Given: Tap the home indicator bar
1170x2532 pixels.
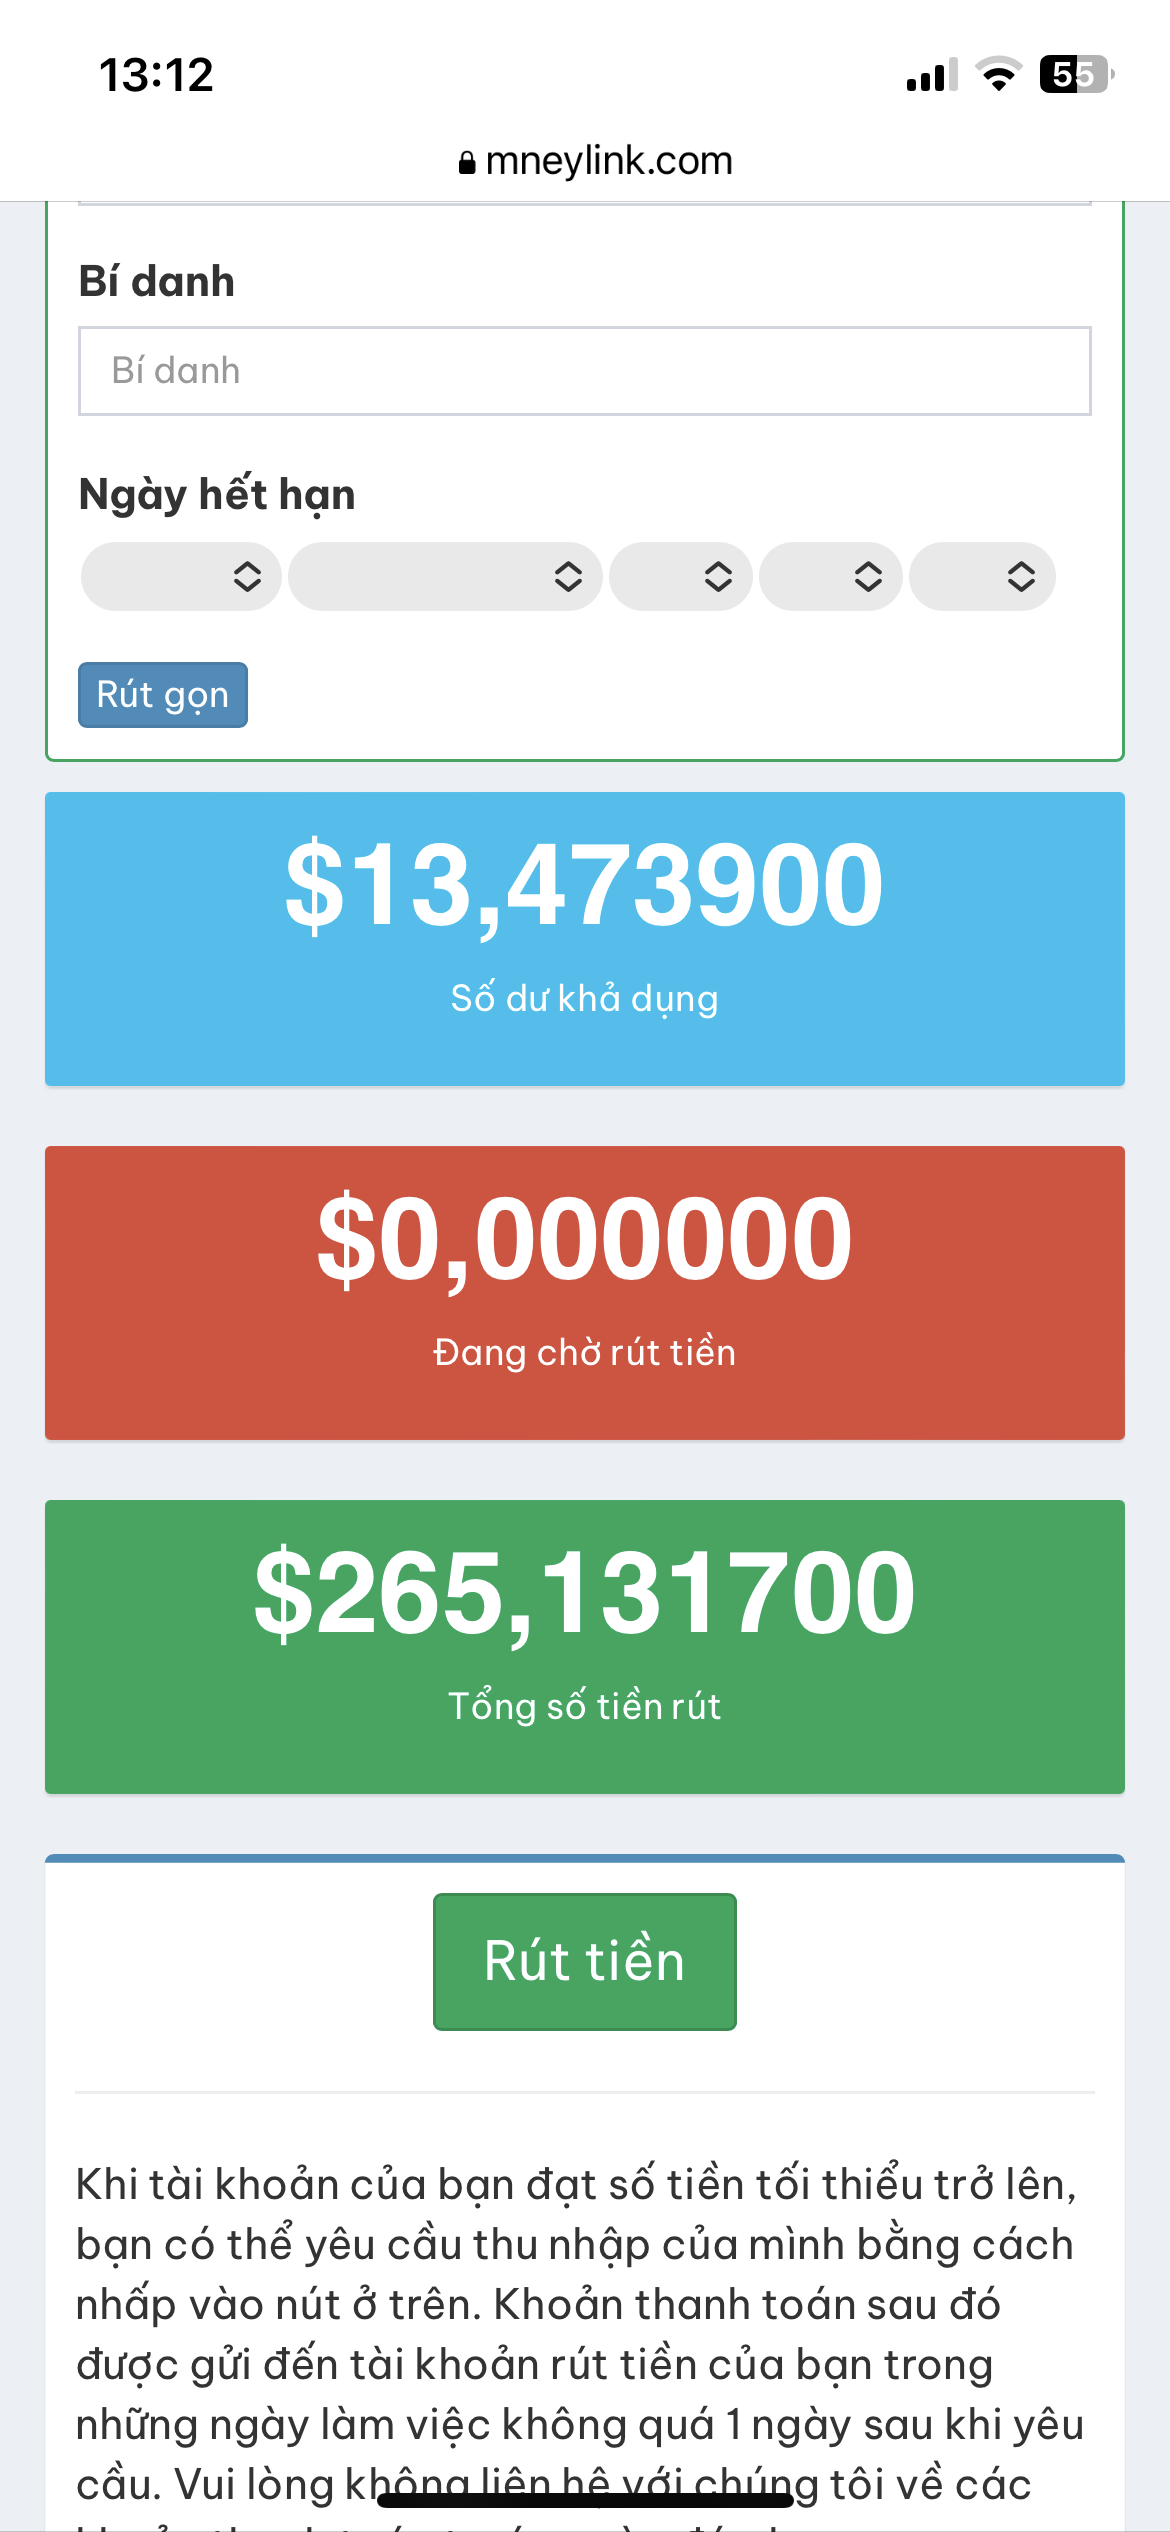Looking at the screenshot, I should click(x=585, y=2501).
